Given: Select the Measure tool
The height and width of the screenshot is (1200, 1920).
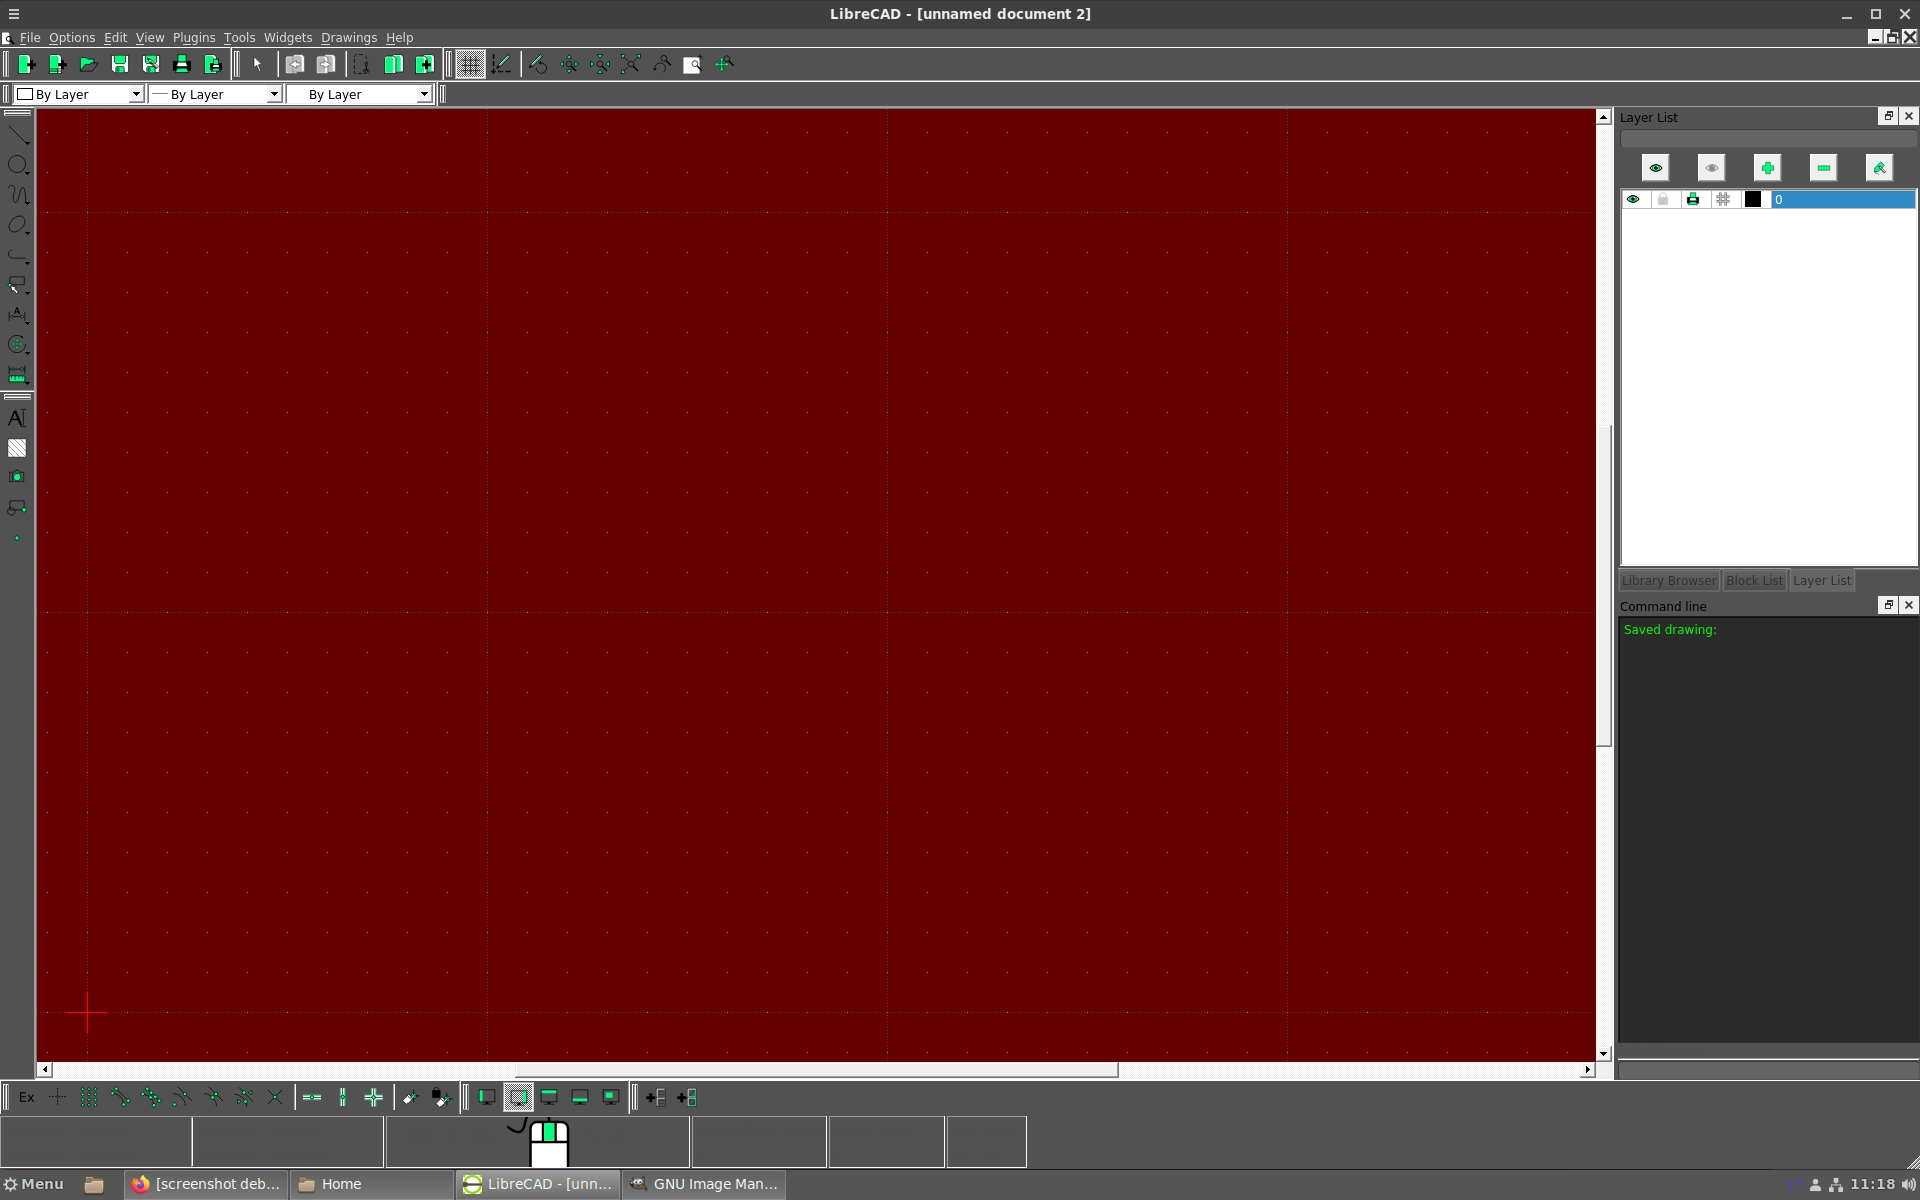Looking at the screenshot, I should 17,377.
